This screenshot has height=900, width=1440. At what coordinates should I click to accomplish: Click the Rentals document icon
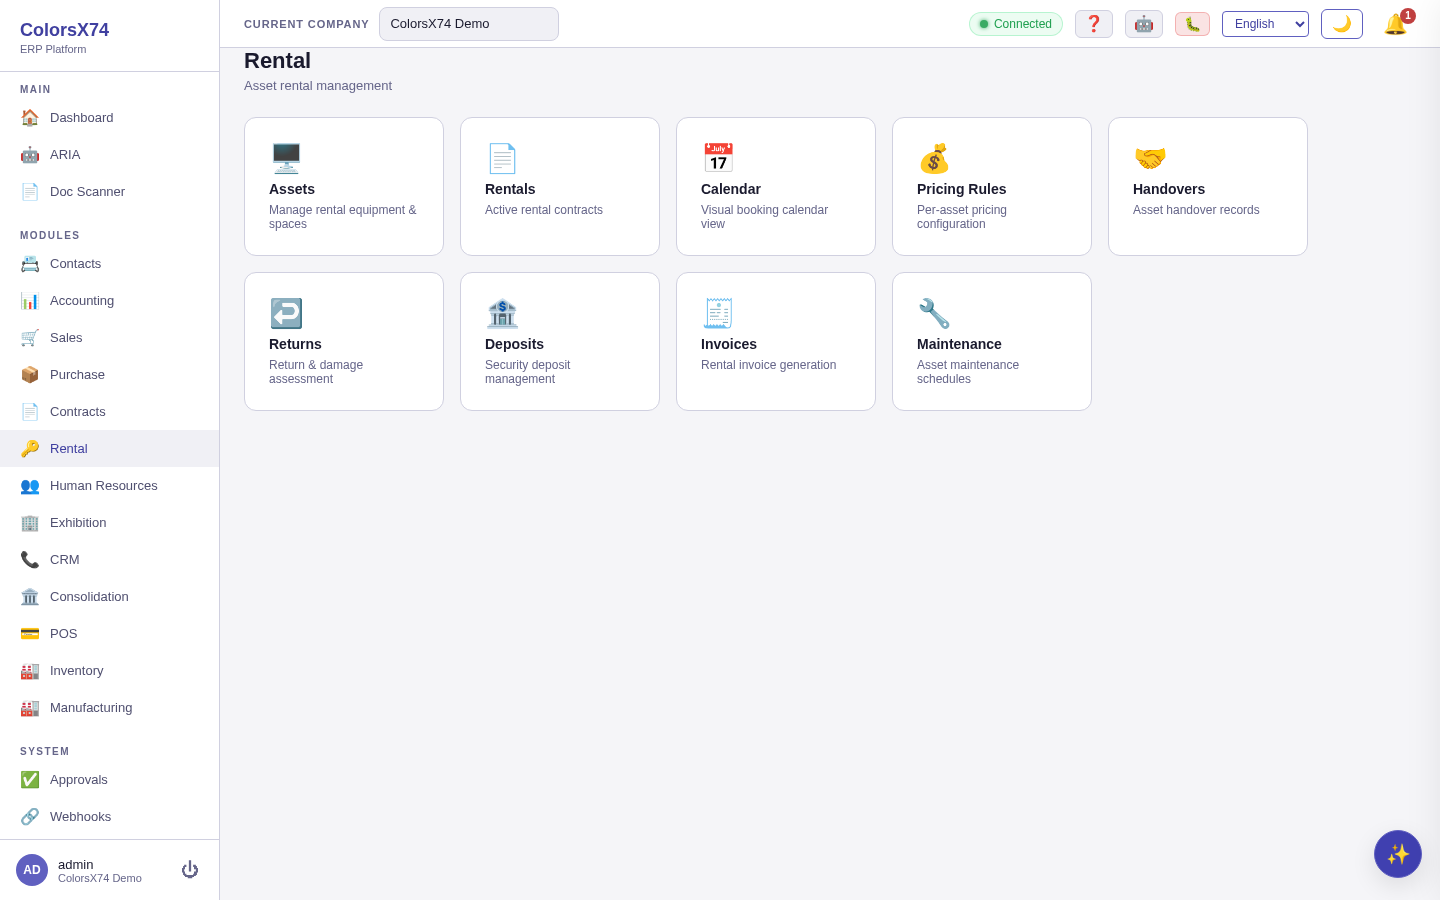[x=502, y=158]
